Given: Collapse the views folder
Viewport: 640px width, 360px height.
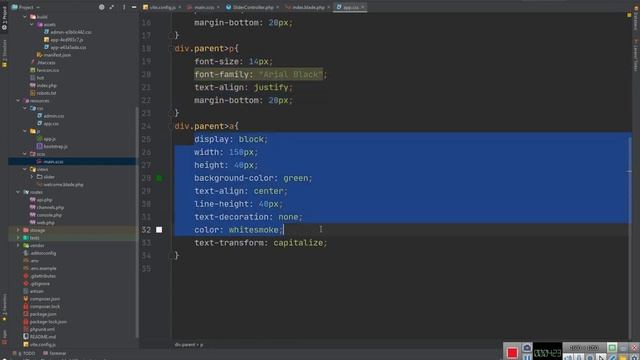Looking at the screenshot, I should click(25, 169).
